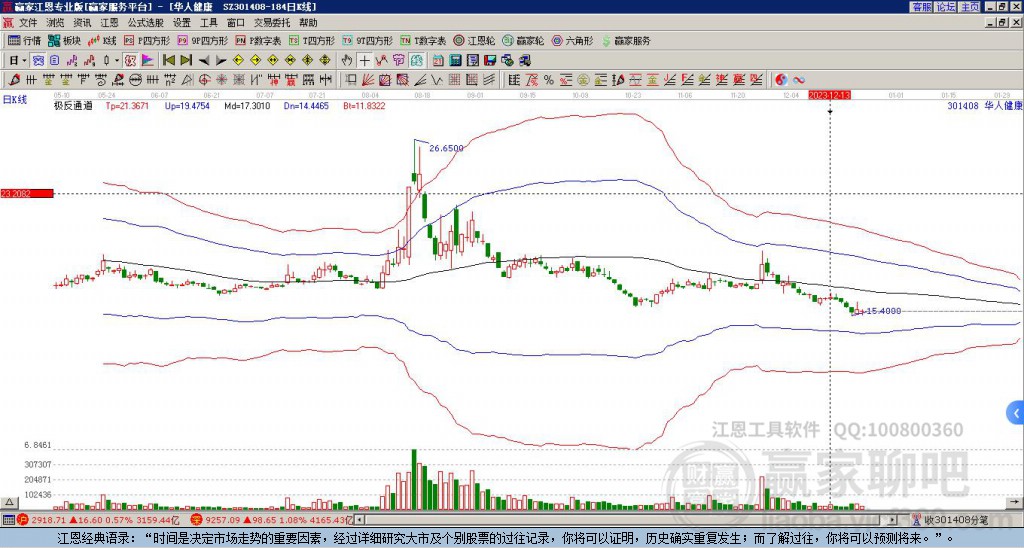1024x548 pixels.
Task: Click the 客服 link in title bar
Action: click(921, 7)
